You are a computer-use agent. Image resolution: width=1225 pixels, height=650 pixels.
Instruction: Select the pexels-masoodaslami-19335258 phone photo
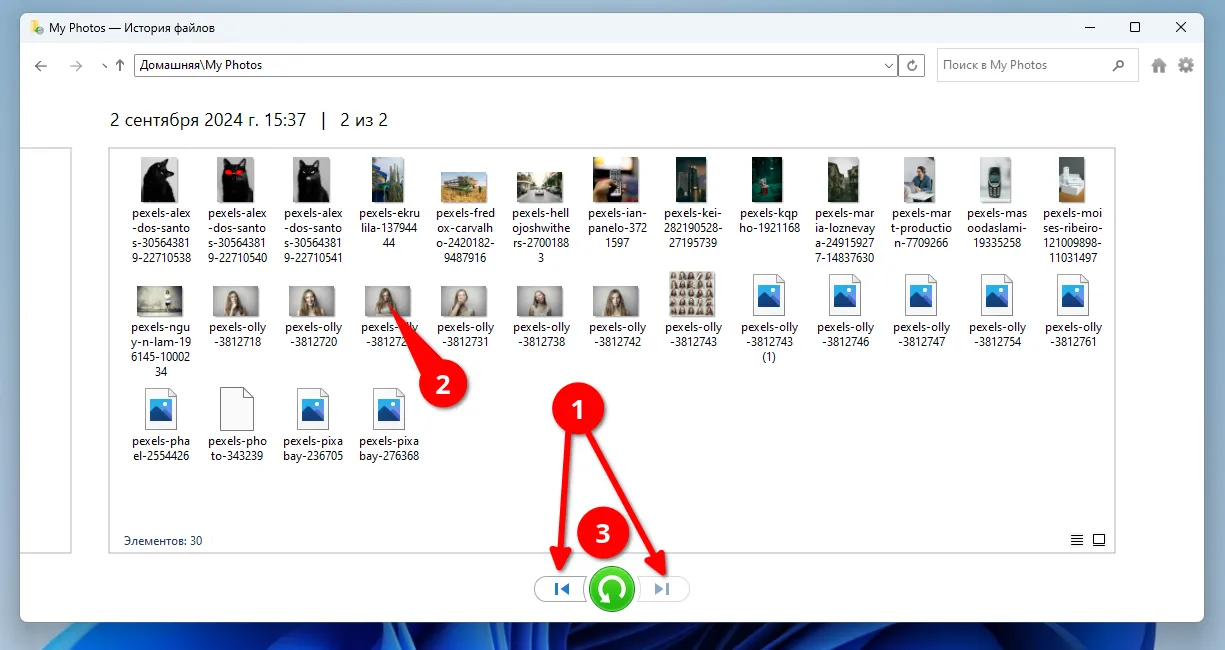995,181
